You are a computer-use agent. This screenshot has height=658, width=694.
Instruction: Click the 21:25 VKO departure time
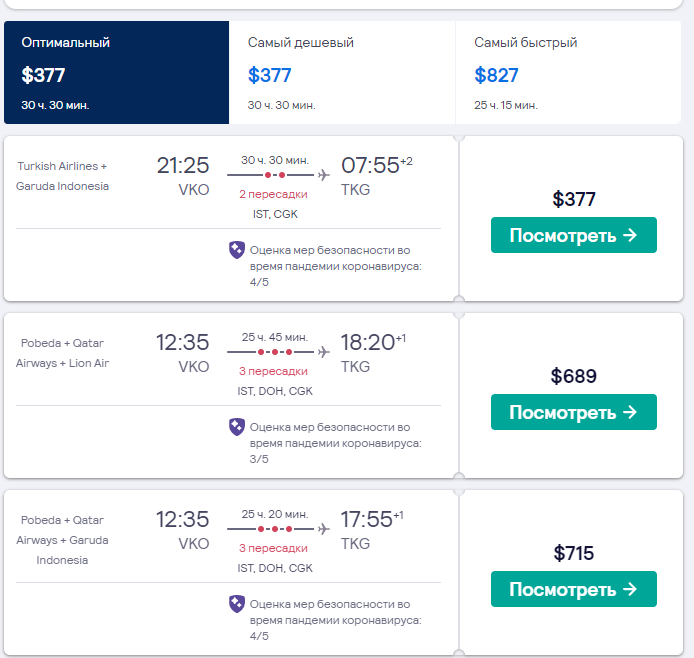click(183, 166)
